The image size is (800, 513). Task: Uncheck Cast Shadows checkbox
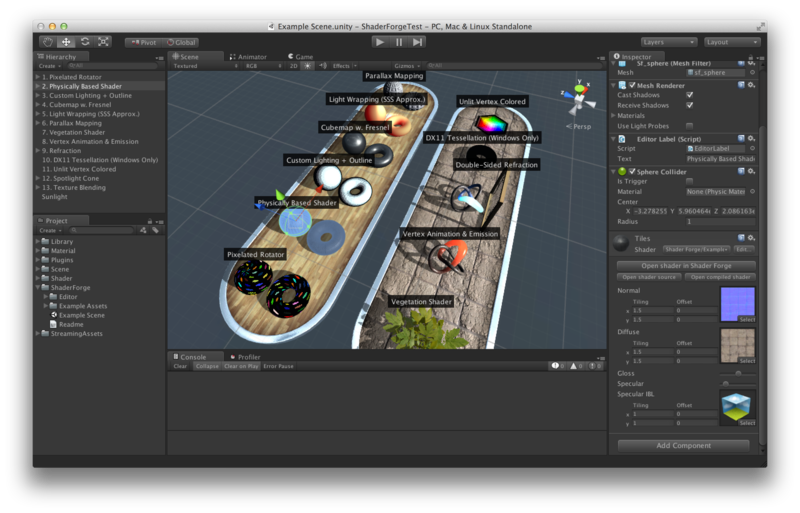690,95
